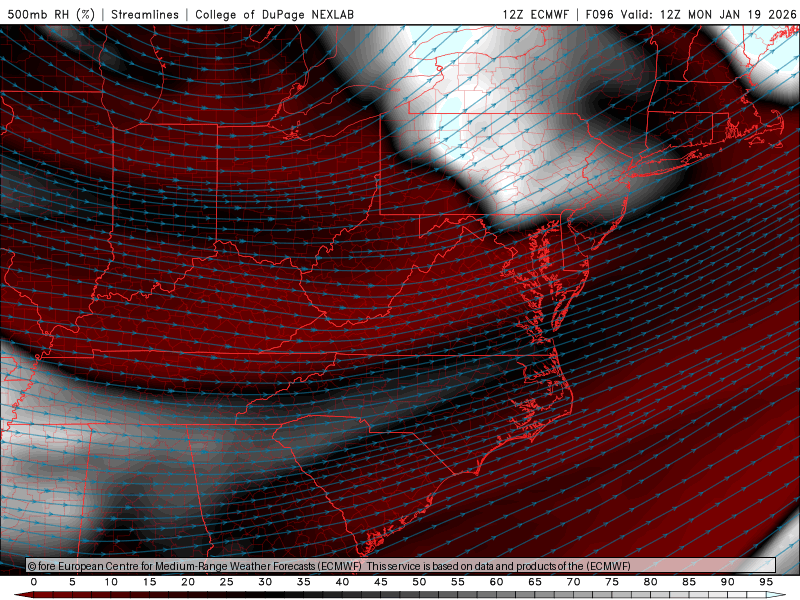Viewport: 800px width, 600px height.
Task: Select the "20" label on the color scale
Action: 188,582
